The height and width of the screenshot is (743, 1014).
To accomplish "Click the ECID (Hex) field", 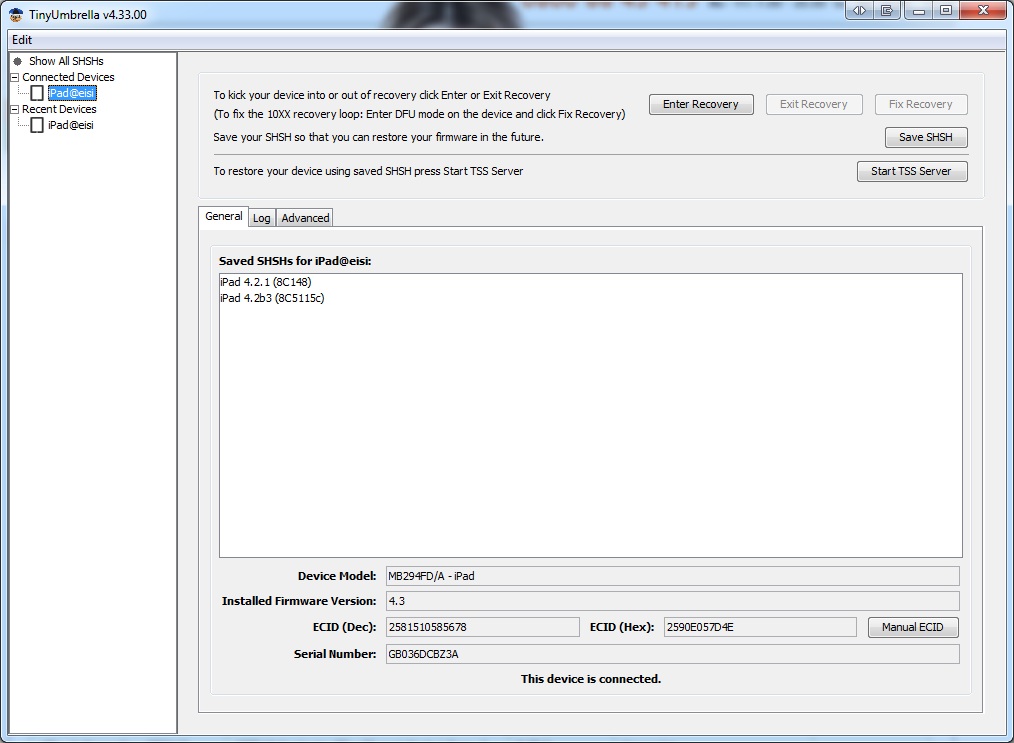I will click(x=760, y=627).
